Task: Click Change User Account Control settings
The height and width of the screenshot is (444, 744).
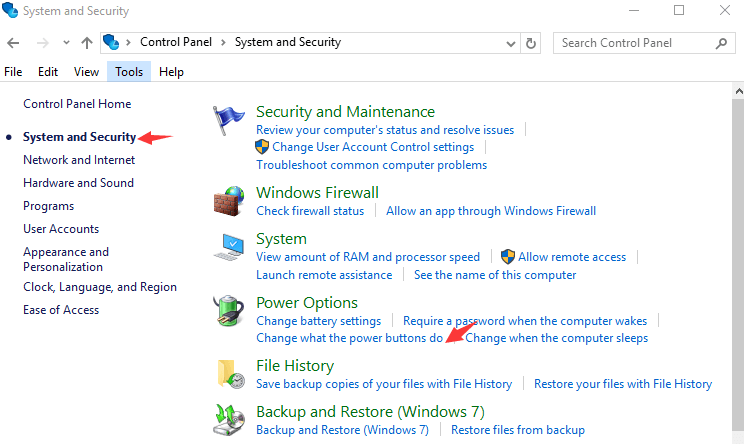Action: tap(373, 147)
